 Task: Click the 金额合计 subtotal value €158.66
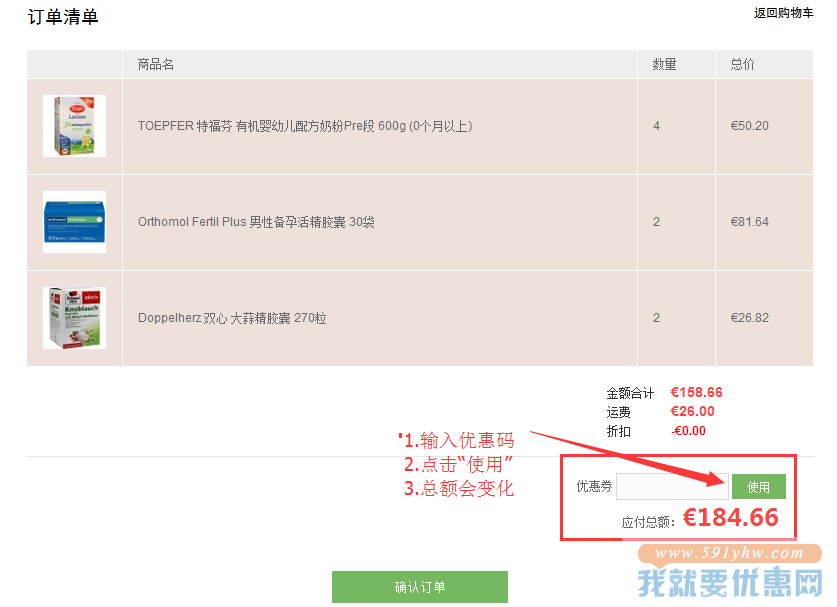697,392
